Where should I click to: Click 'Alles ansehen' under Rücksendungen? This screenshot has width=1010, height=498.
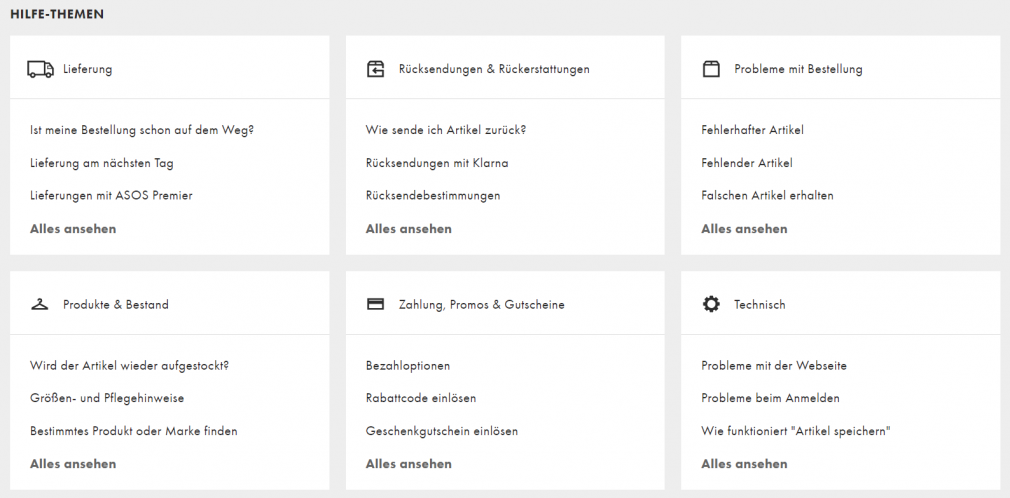[x=408, y=229]
